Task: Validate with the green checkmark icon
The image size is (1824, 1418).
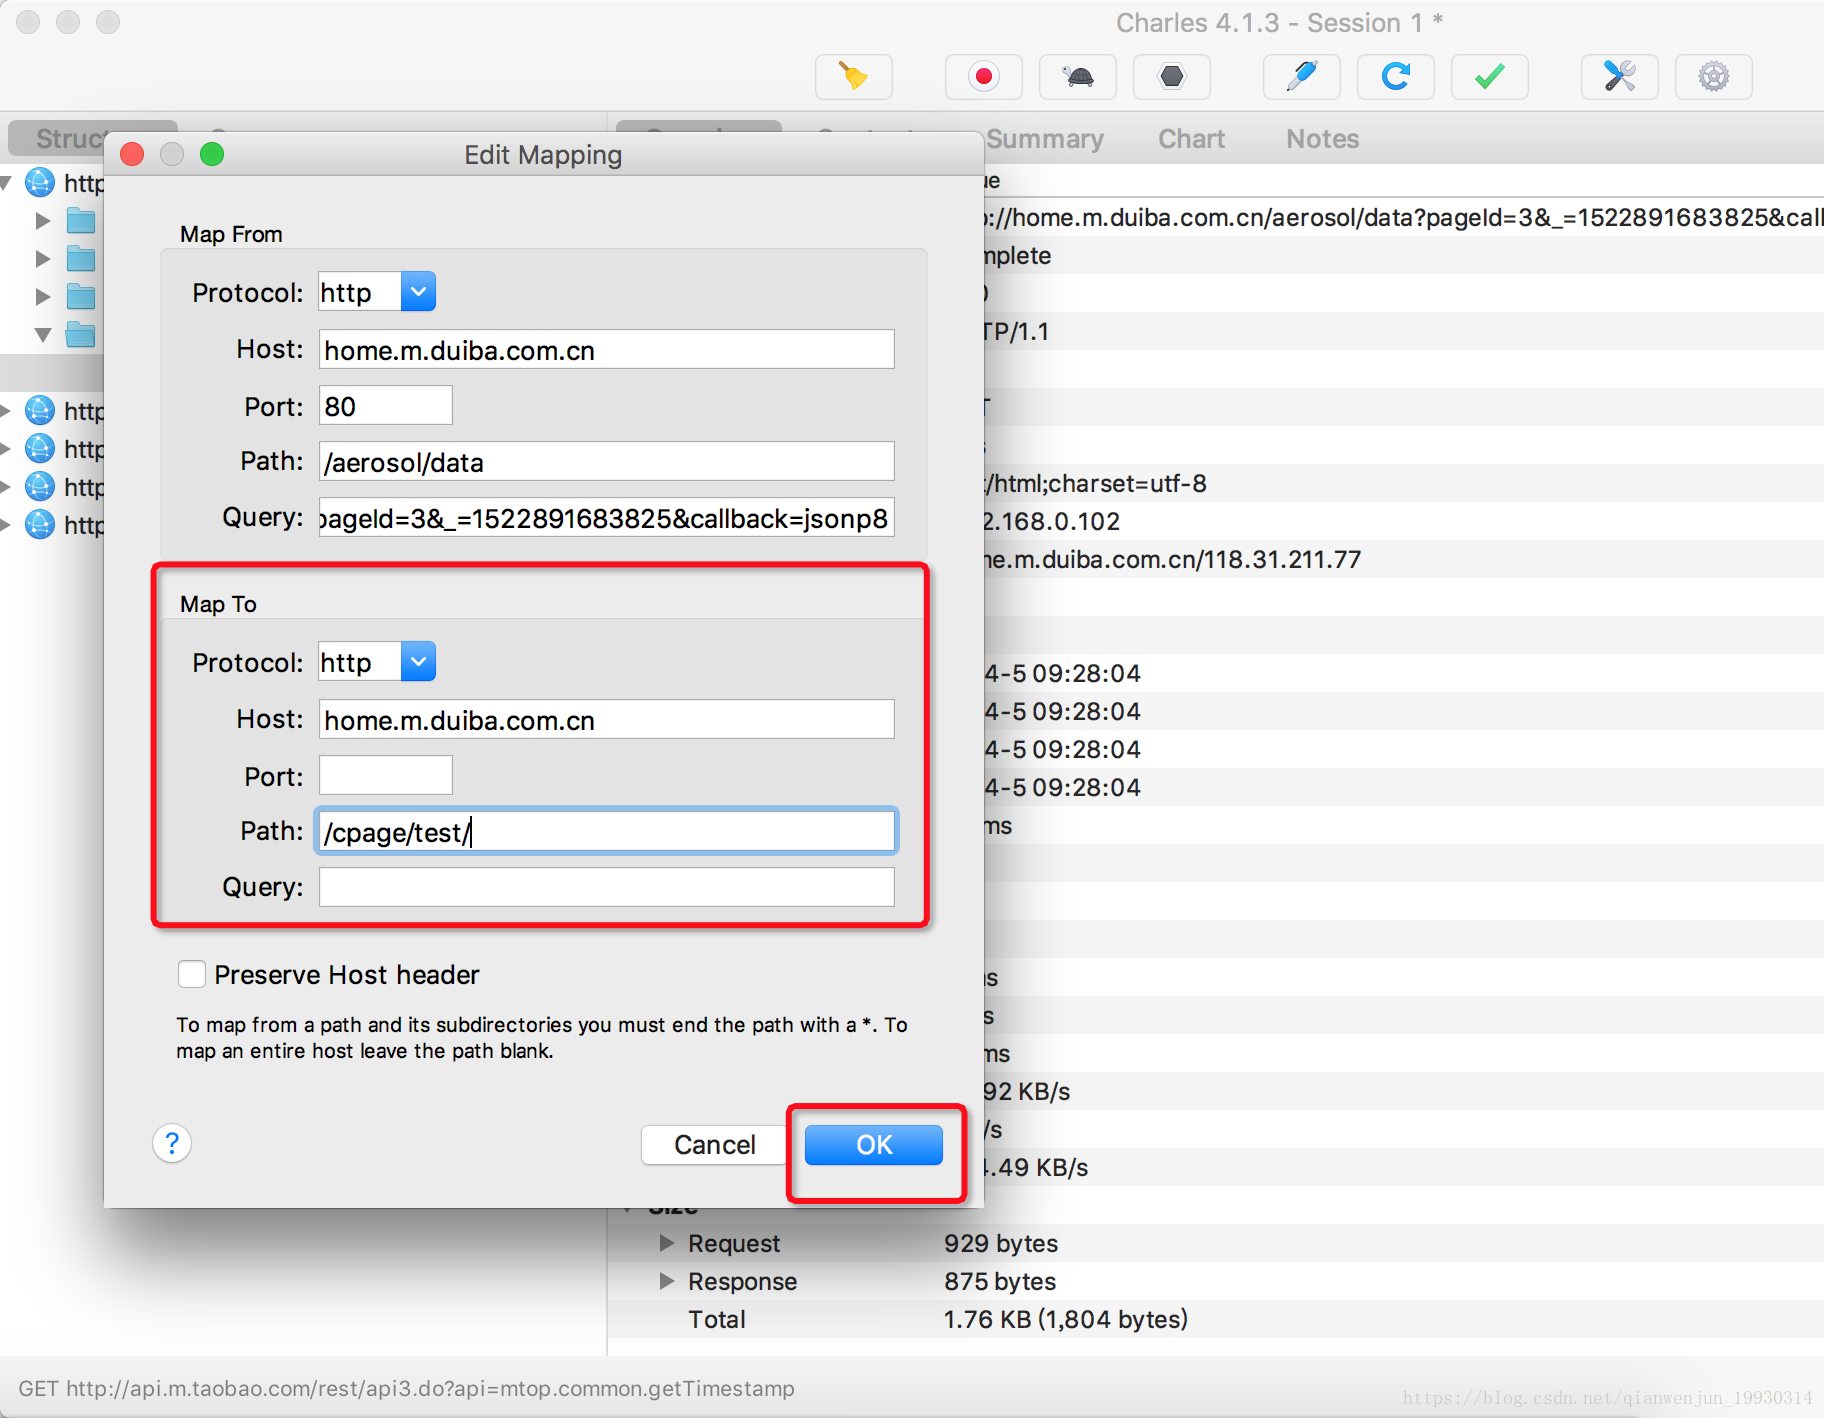Action: pyautogui.click(x=1490, y=77)
